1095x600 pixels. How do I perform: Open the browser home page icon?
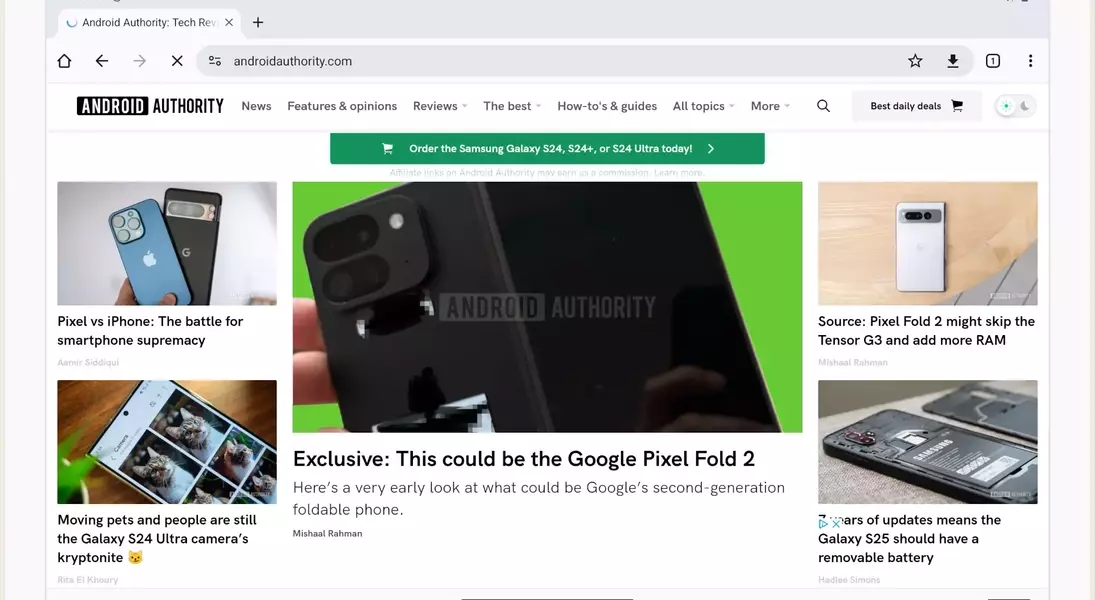coord(64,61)
